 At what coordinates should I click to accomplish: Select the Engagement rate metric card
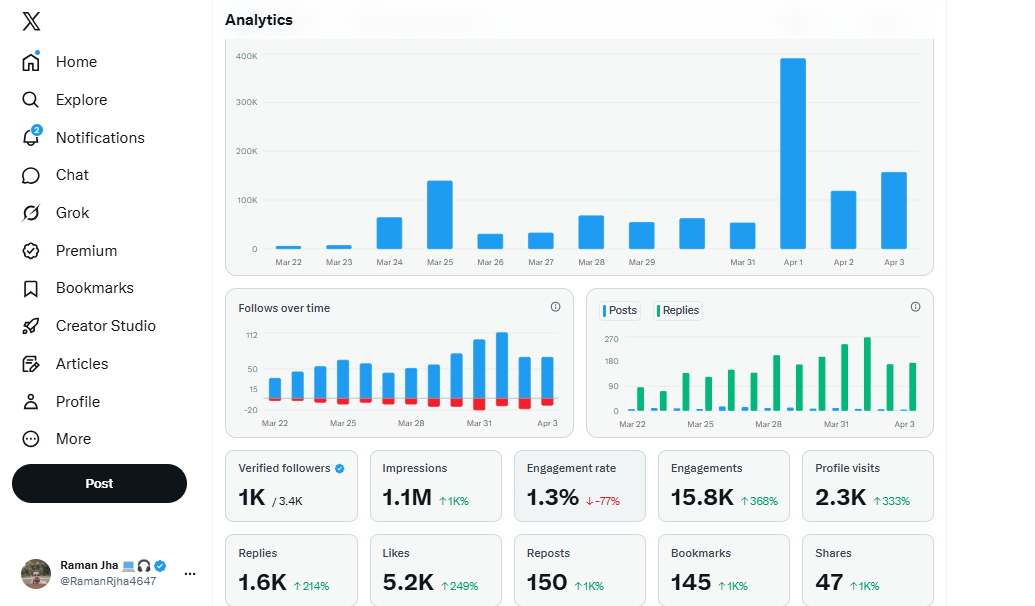pos(580,486)
